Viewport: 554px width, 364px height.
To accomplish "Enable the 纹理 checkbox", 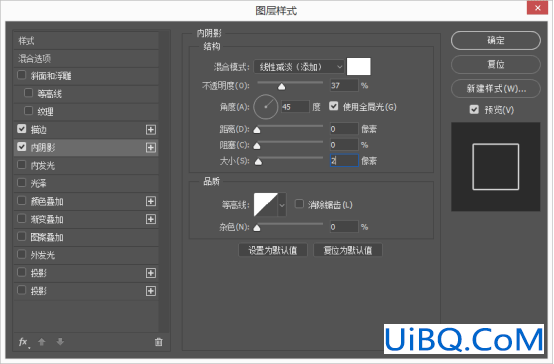I will pos(29,111).
